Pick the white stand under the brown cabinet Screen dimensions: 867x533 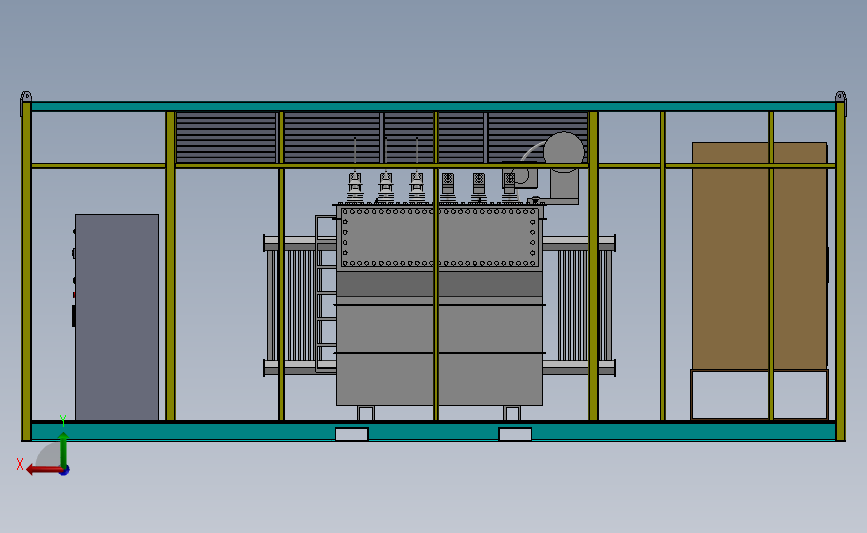[x=760, y=395]
